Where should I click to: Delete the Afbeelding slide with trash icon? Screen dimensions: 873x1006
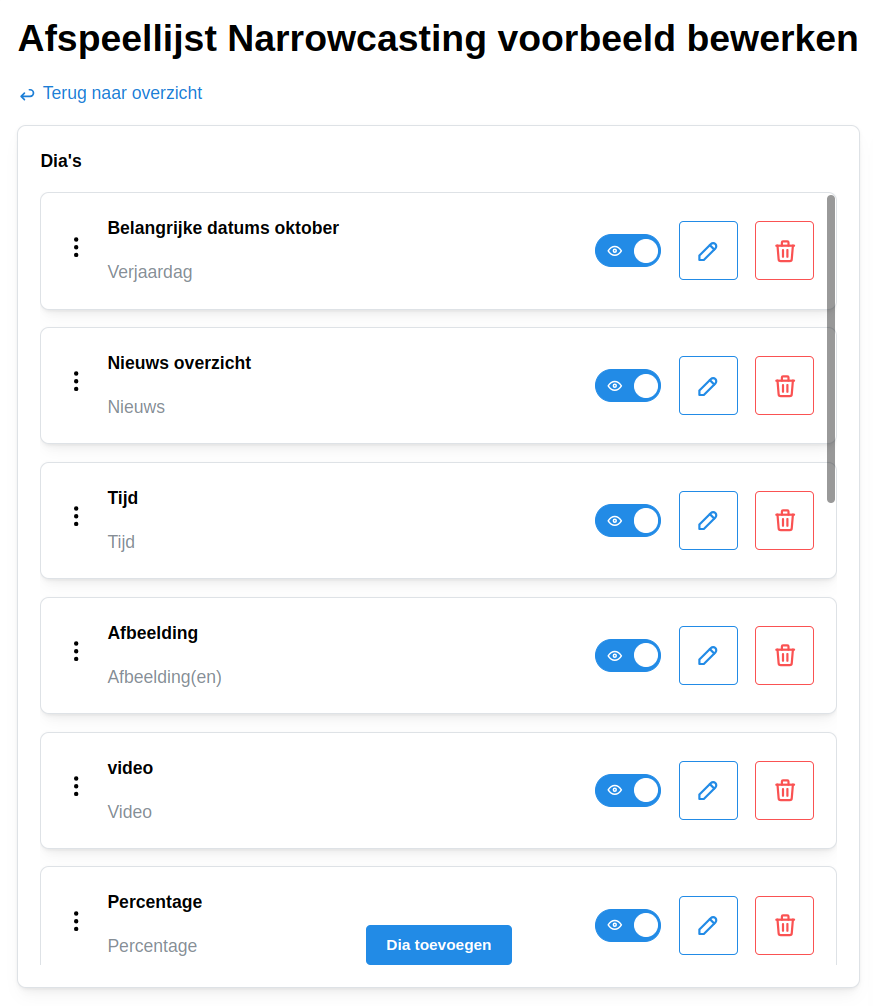(784, 655)
